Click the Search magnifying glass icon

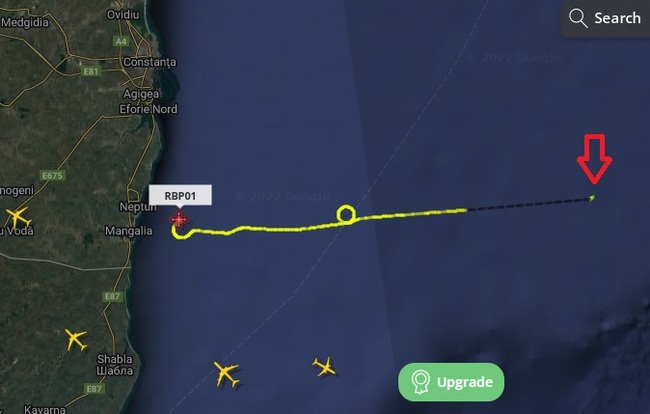(578, 18)
